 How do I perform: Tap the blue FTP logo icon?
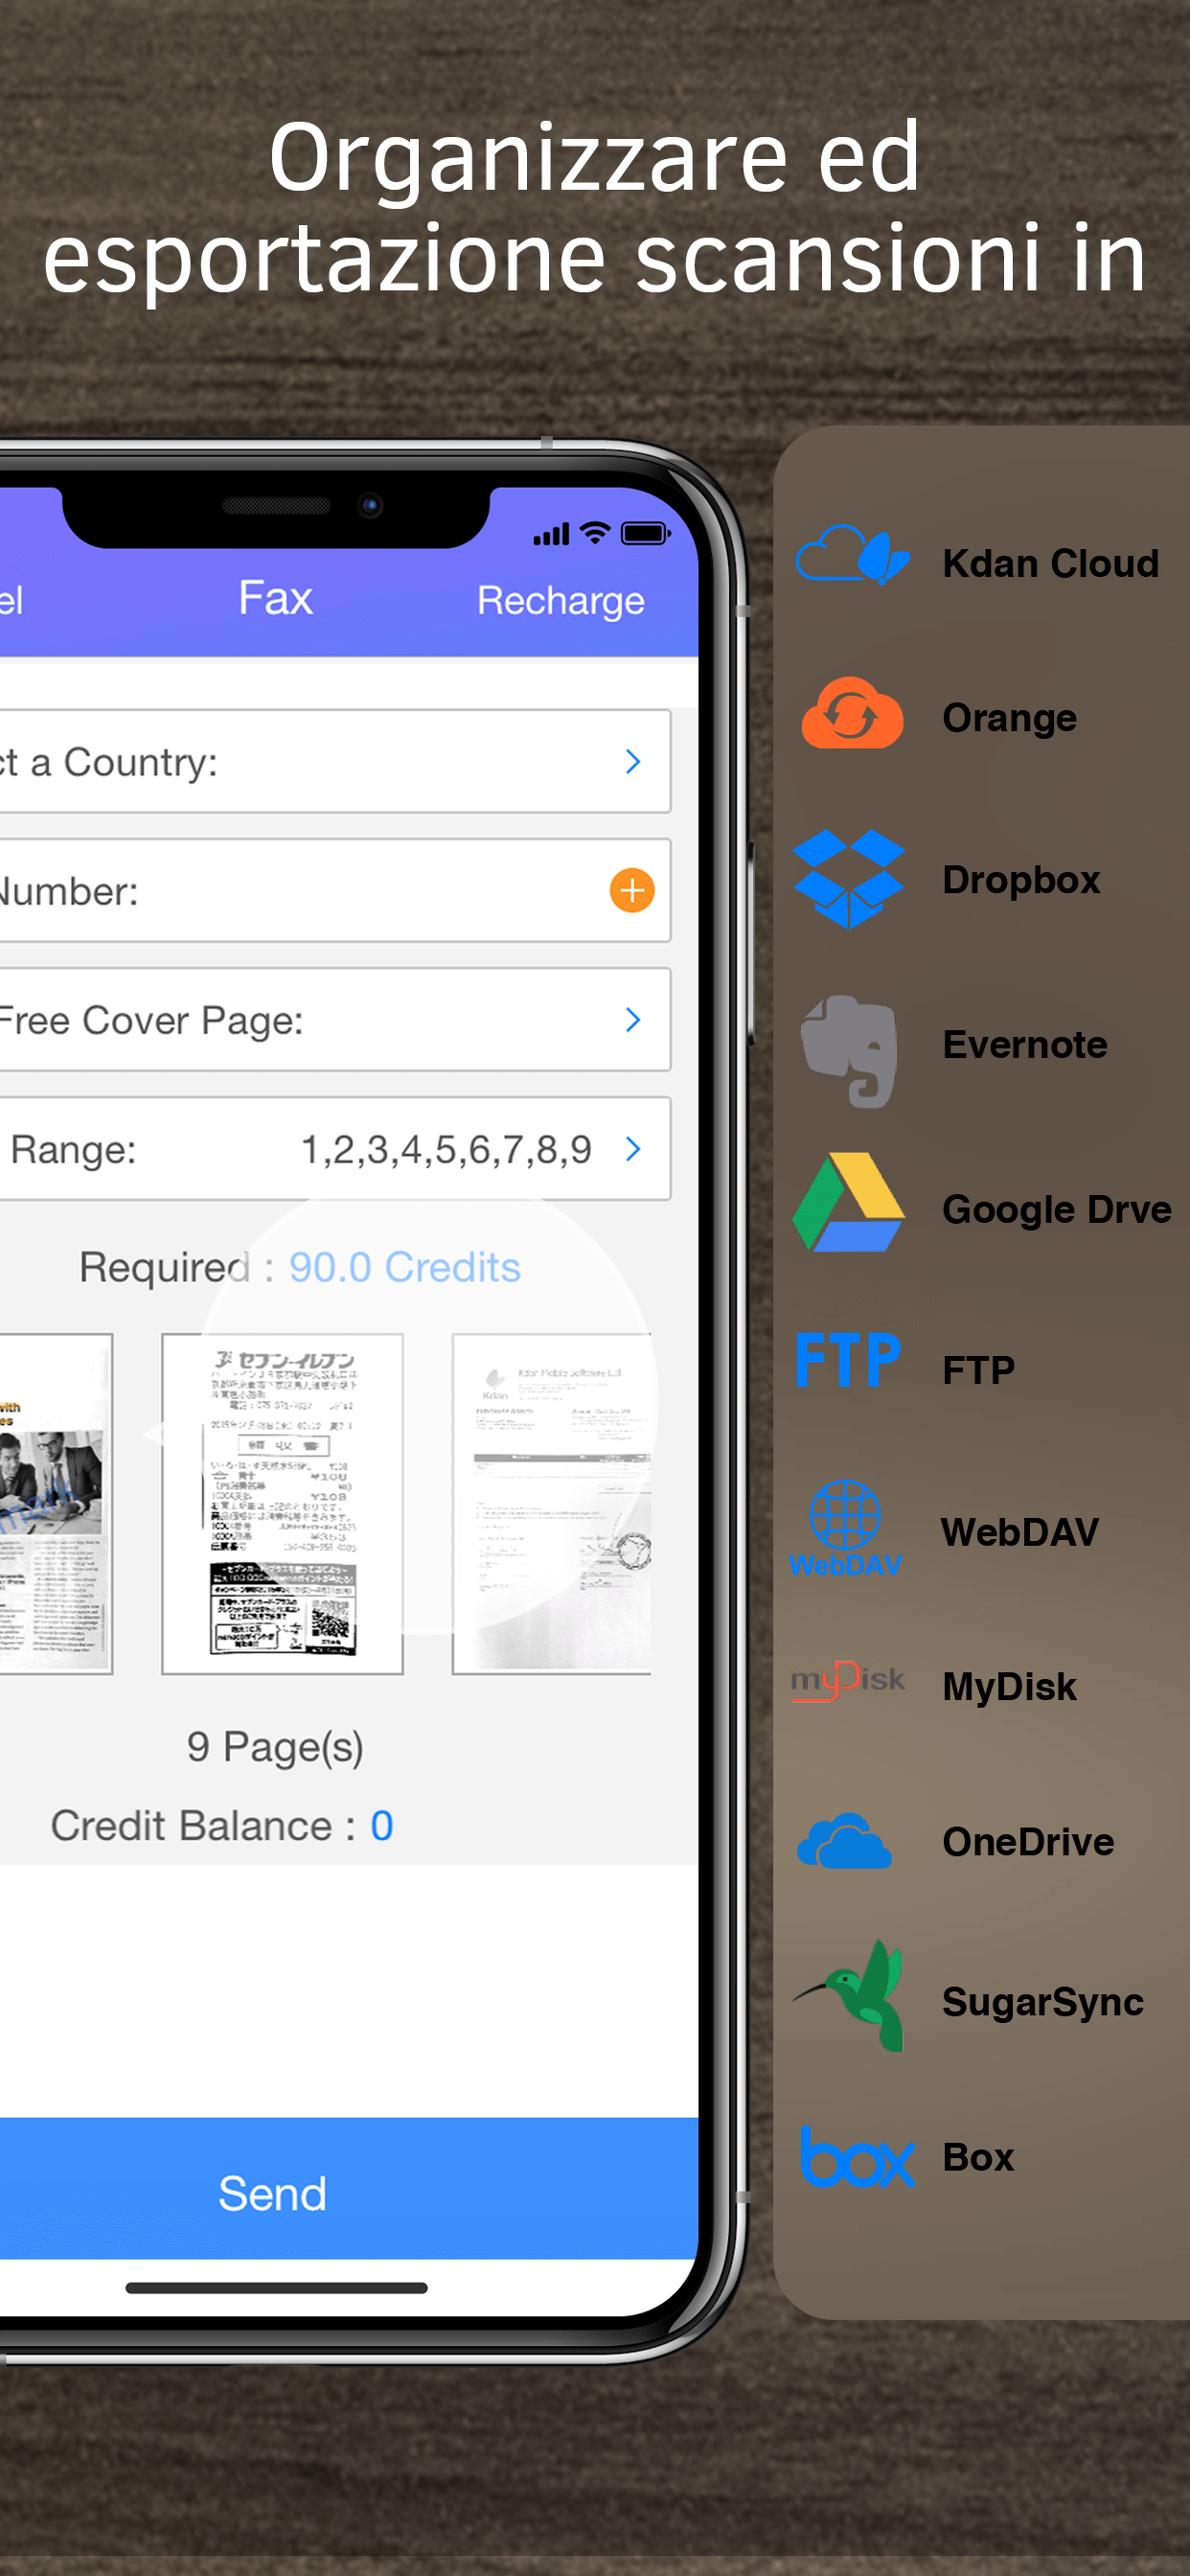coord(848,1359)
